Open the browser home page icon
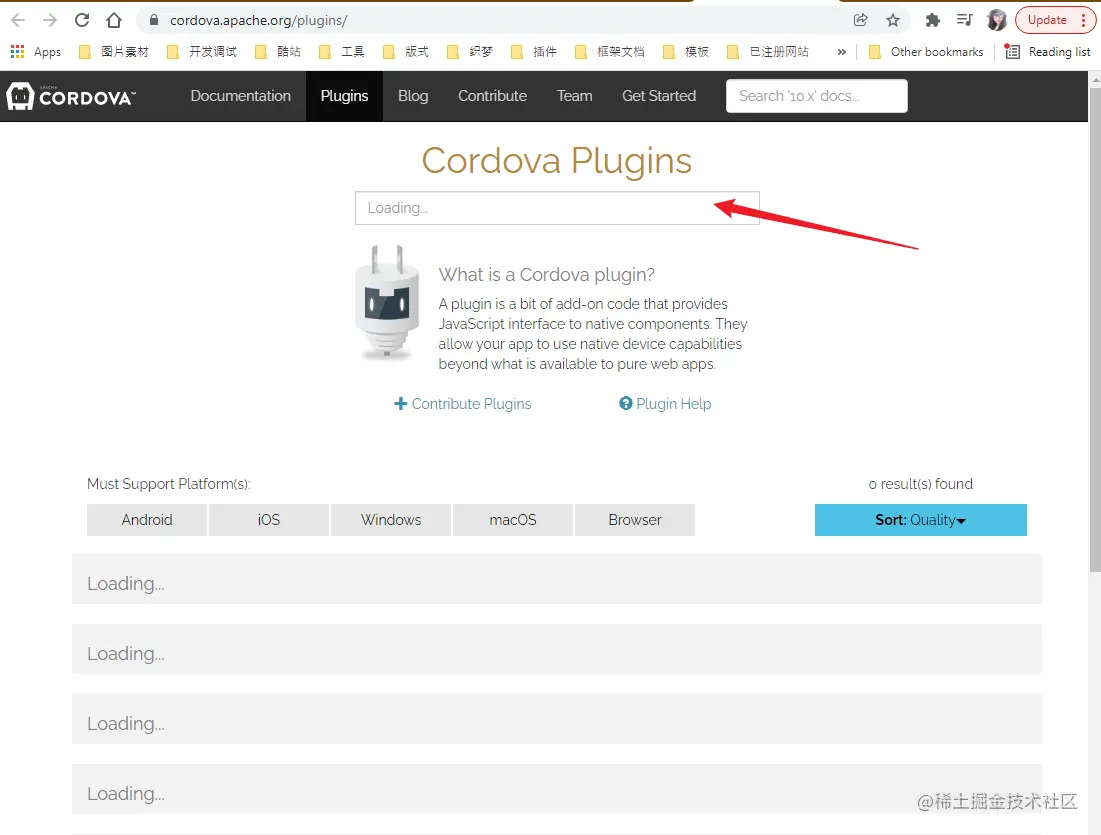 click(114, 20)
